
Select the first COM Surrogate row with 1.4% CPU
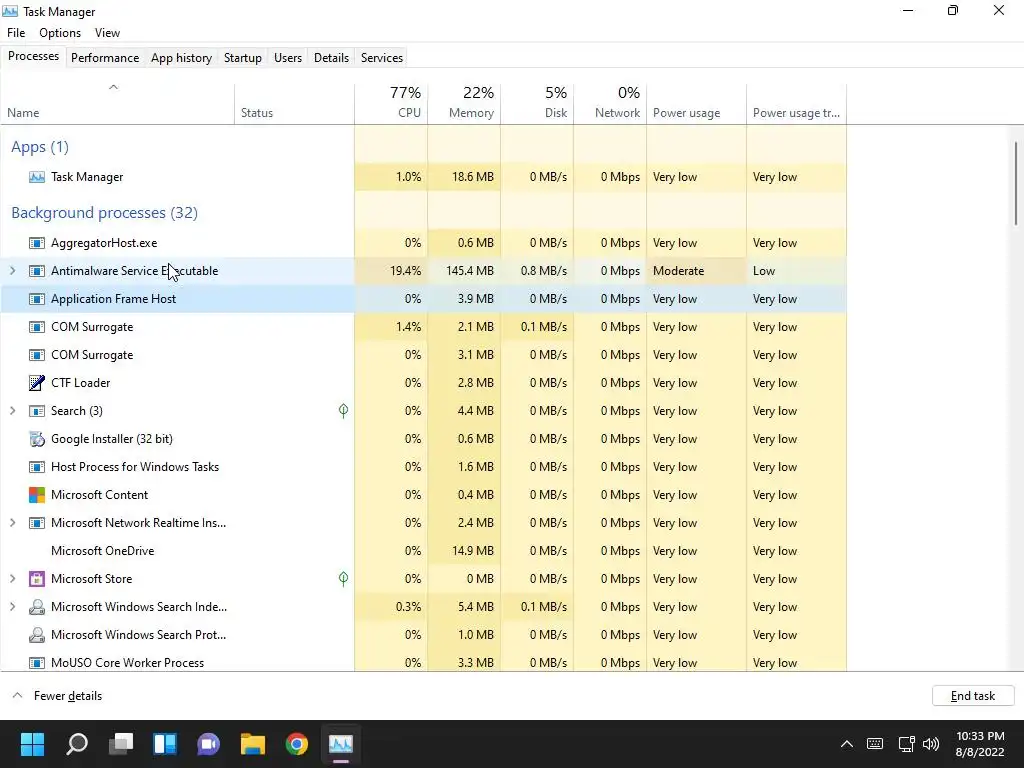click(423, 327)
